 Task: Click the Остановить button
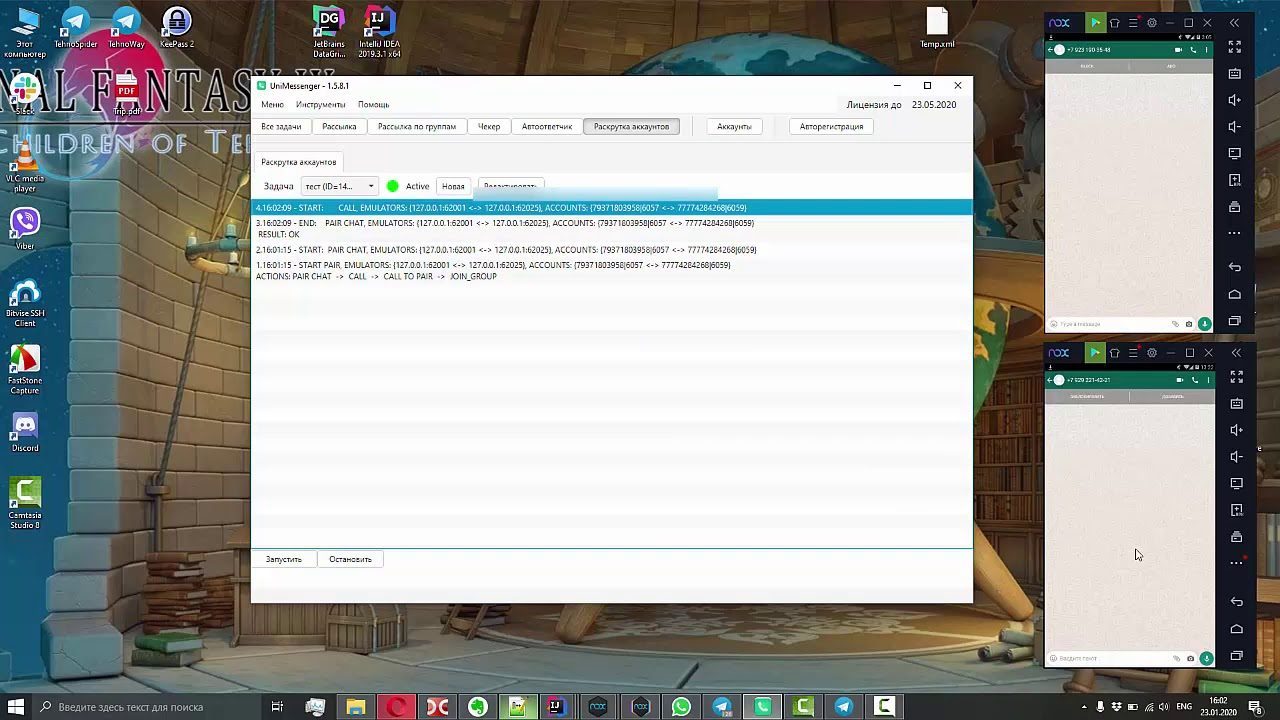[x=350, y=559]
